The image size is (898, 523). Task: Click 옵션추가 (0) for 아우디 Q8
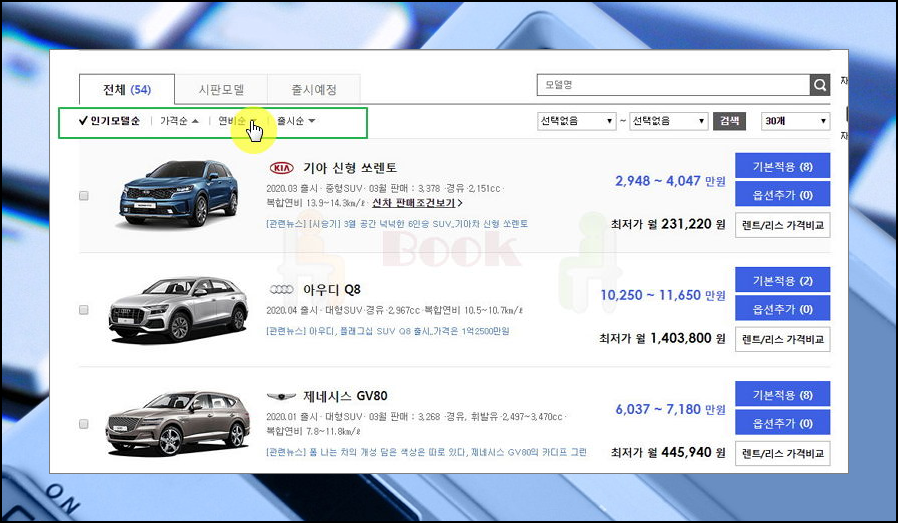point(782,309)
